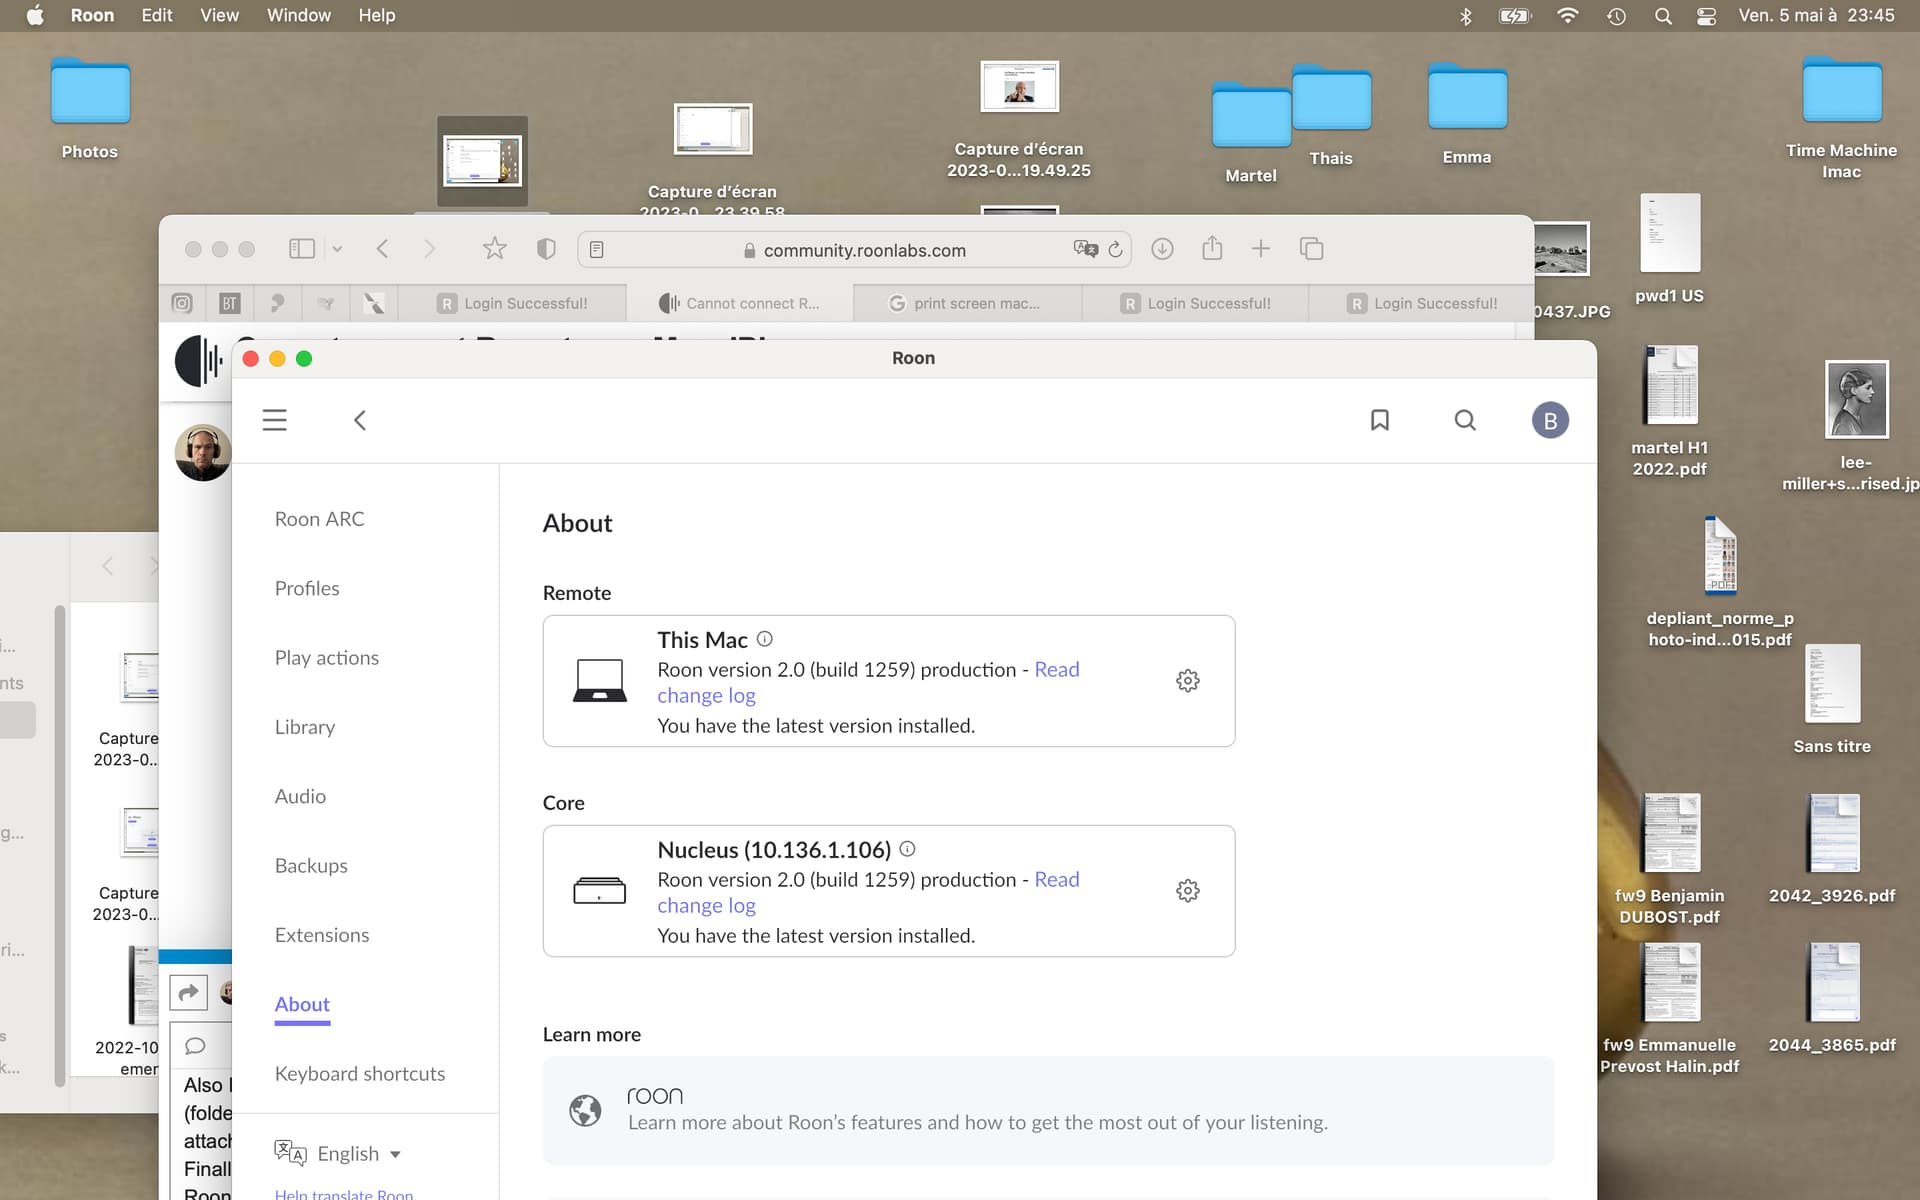The height and width of the screenshot is (1200, 1920).
Task: Open settings gear for This Mac
Action: (x=1187, y=681)
